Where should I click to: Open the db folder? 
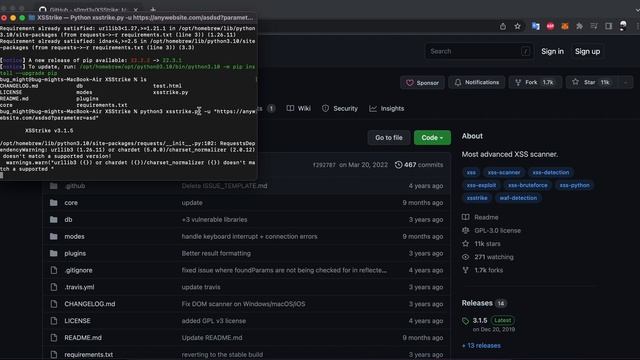[68, 220]
